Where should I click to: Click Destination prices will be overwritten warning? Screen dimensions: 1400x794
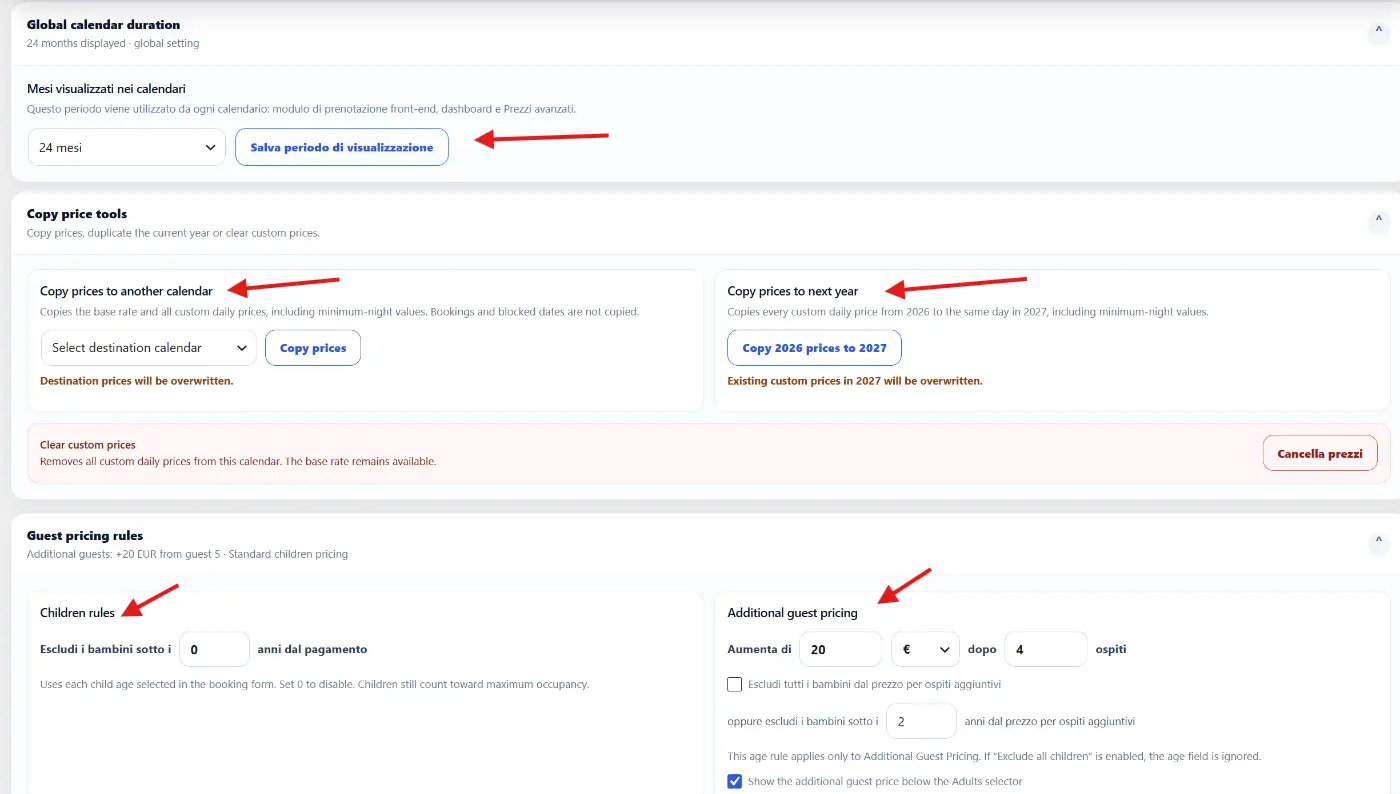pyautogui.click(x=136, y=381)
